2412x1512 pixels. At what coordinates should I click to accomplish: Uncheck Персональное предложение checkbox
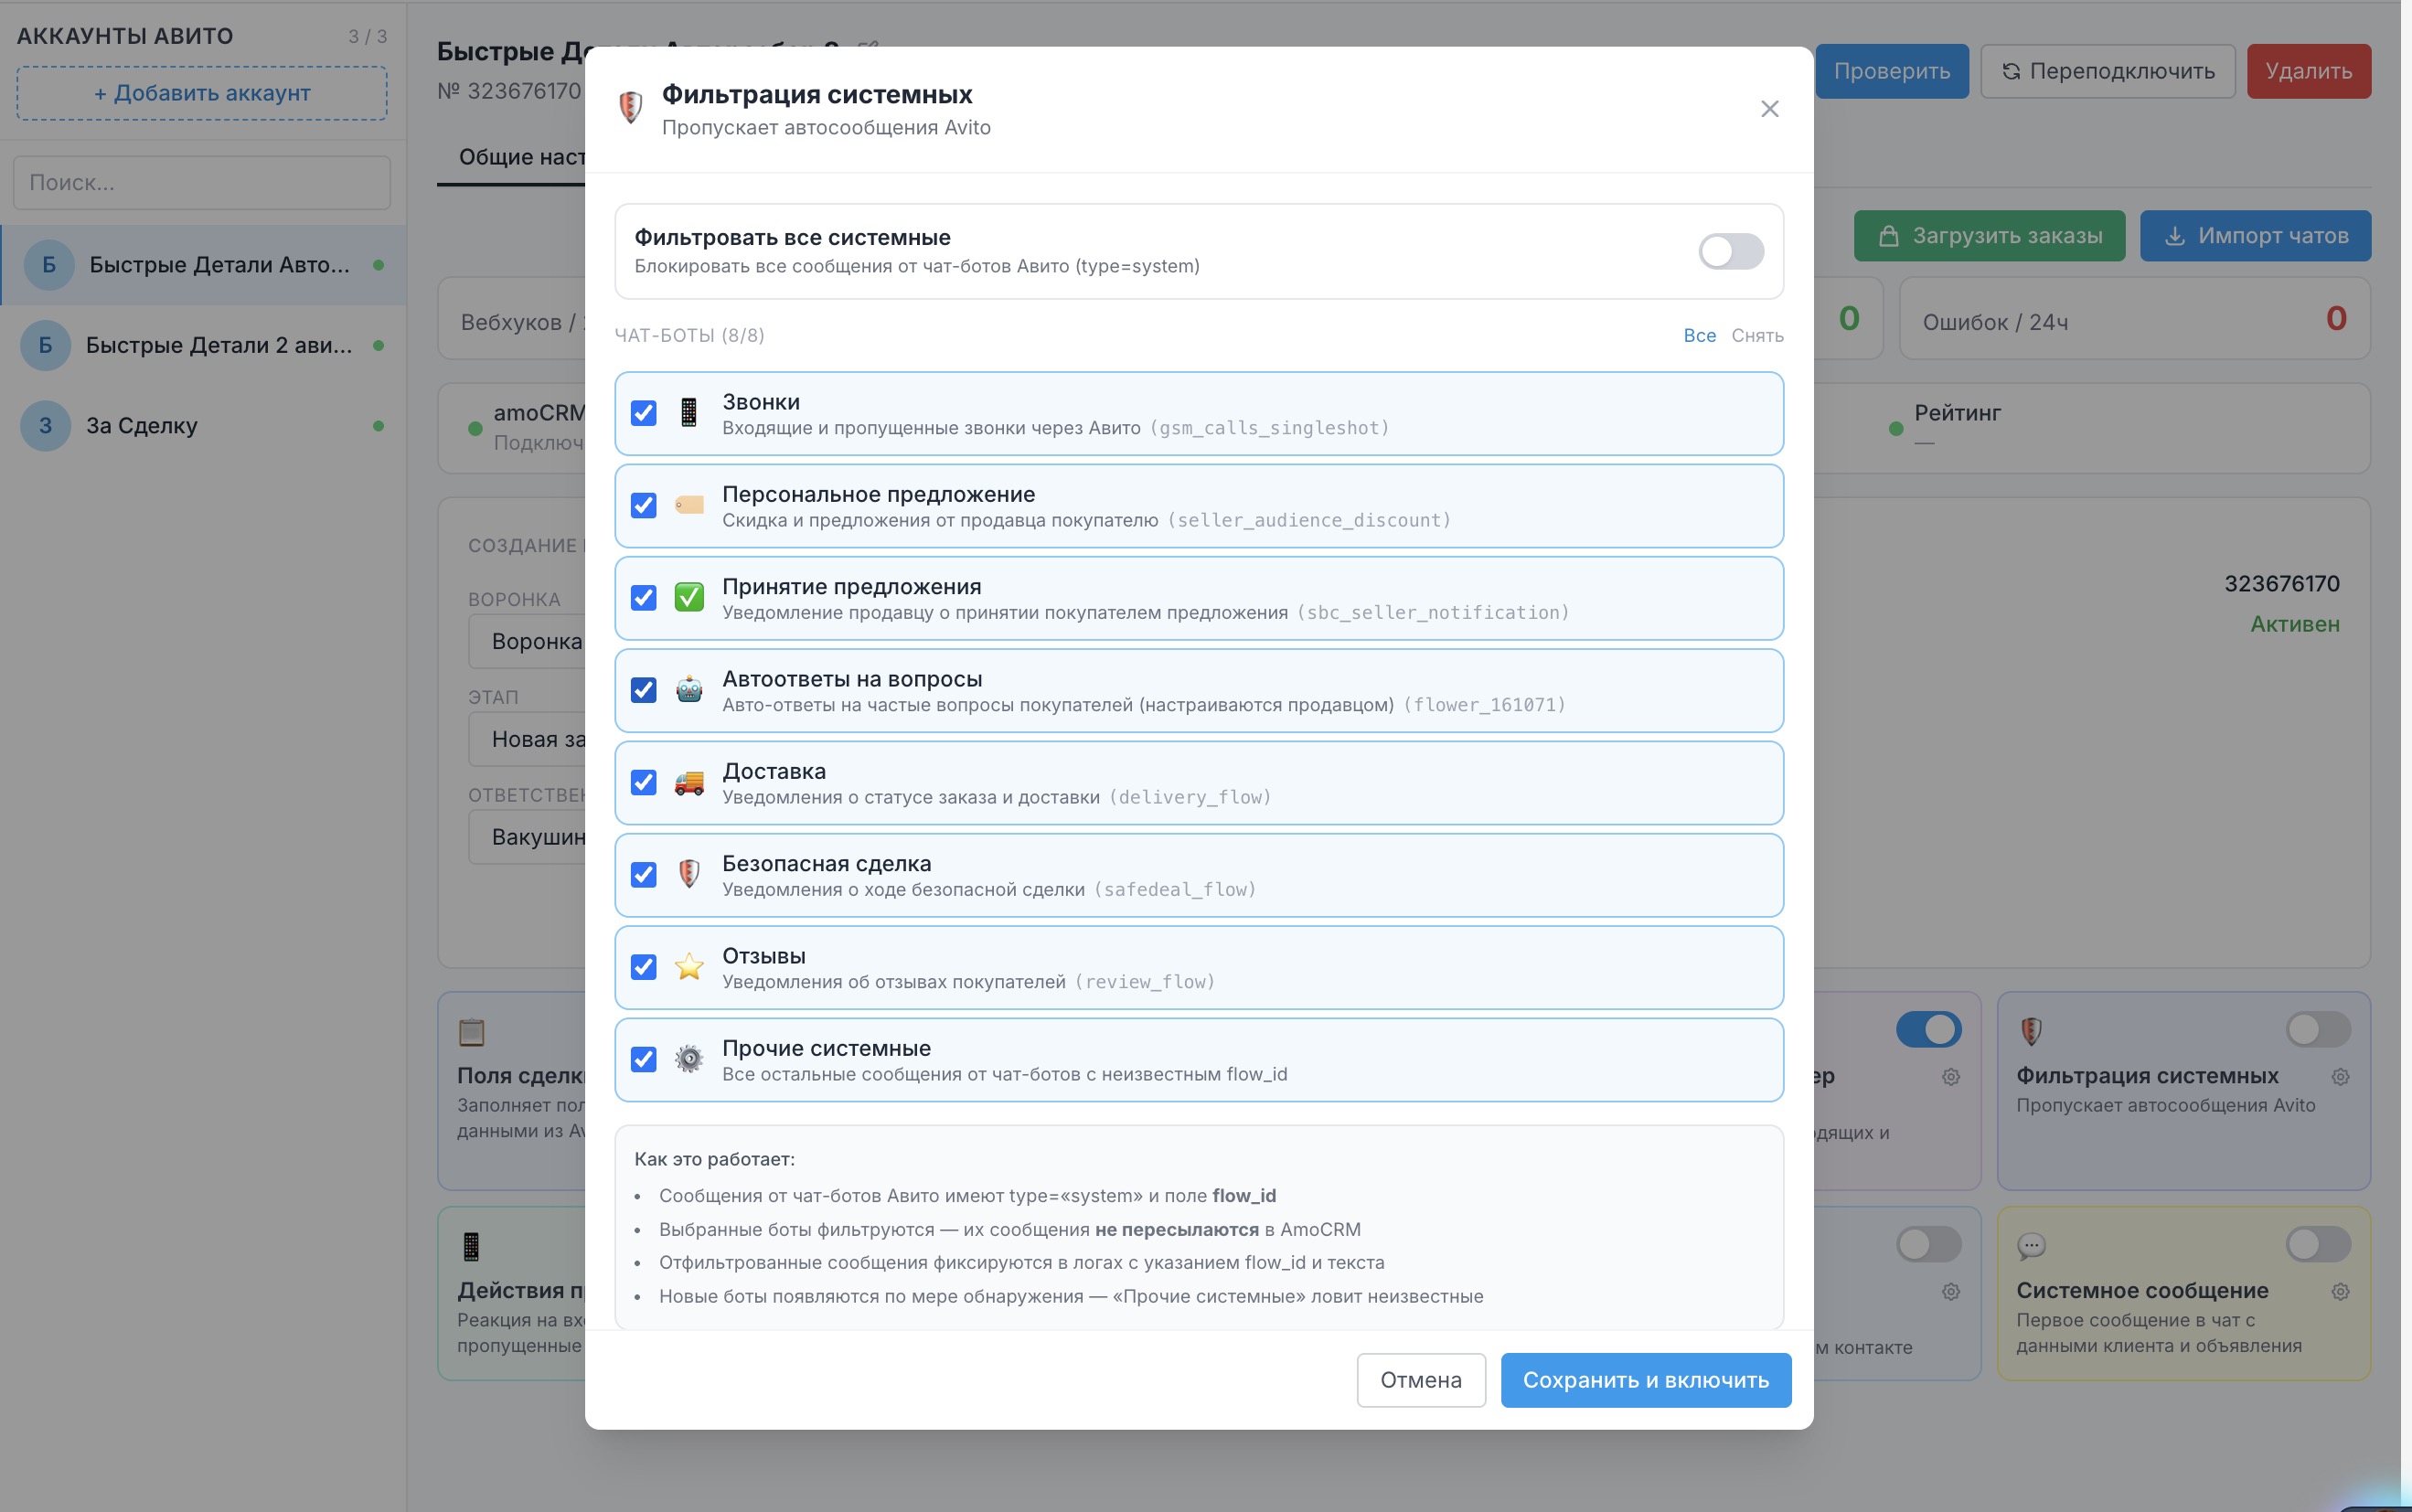(644, 505)
